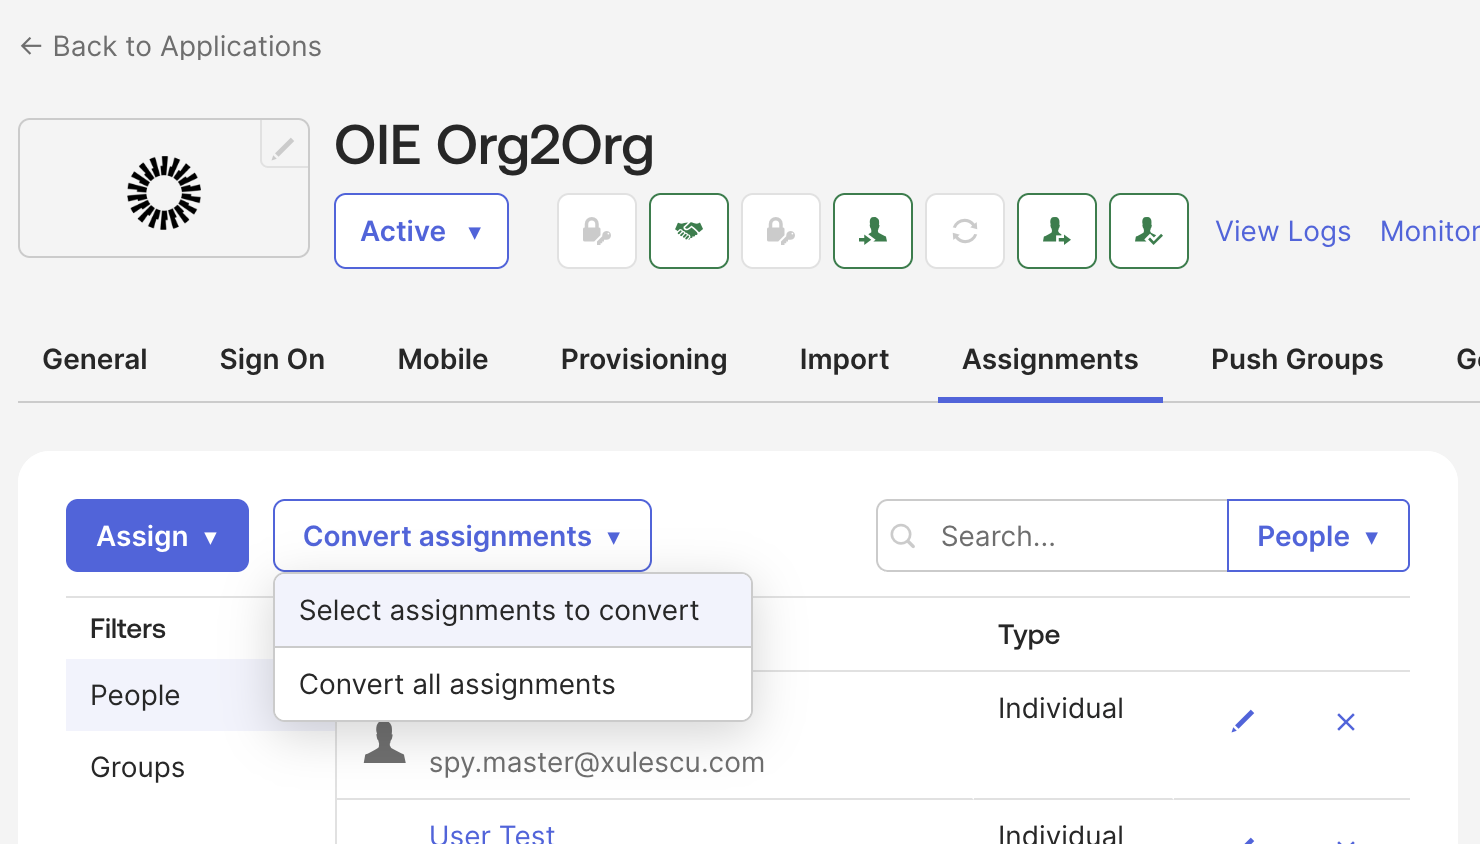Open the Push Groups tab
This screenshot has width=1480, height=844.
1296,359
